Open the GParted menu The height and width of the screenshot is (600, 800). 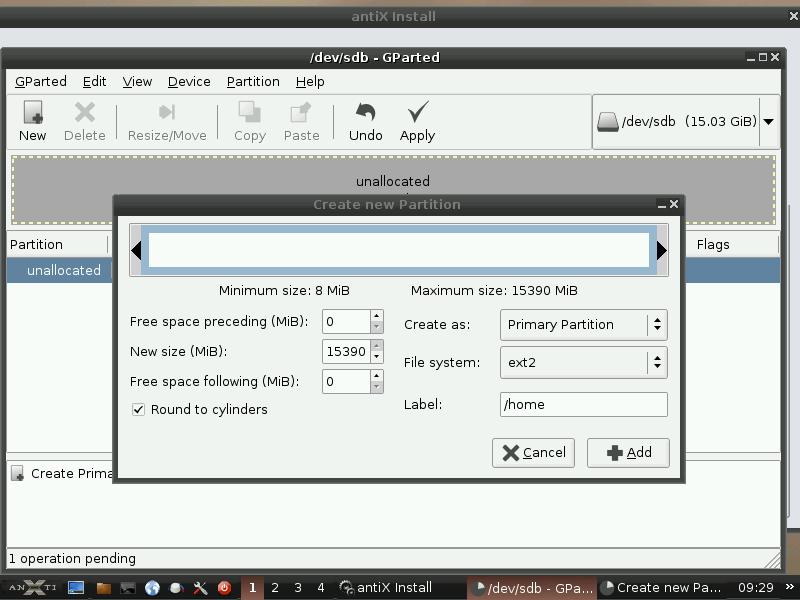pos(41,82)
